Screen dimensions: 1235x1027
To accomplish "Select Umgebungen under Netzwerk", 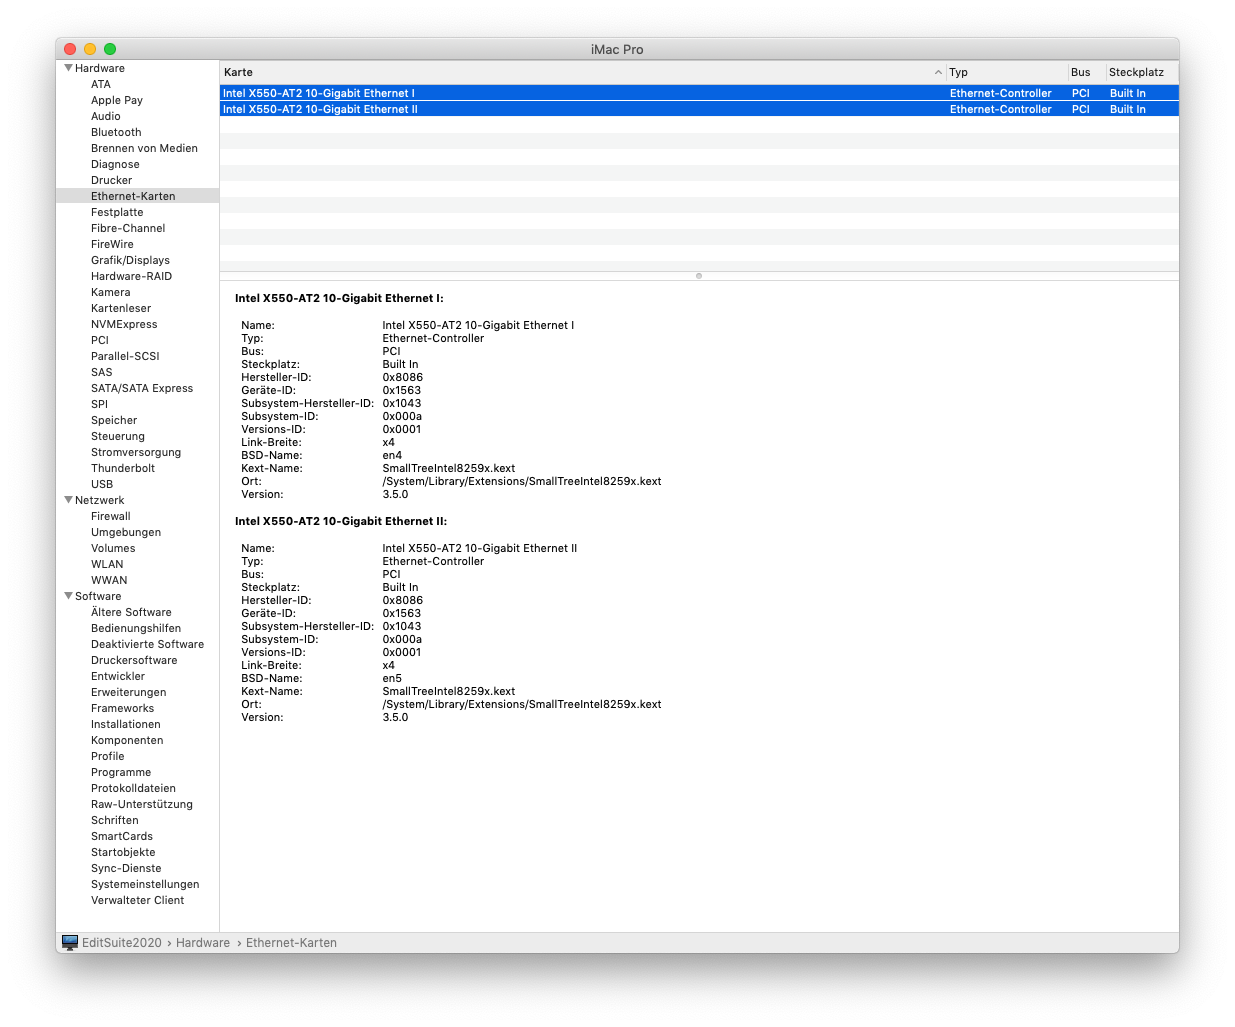I will (x=126, y=532).
